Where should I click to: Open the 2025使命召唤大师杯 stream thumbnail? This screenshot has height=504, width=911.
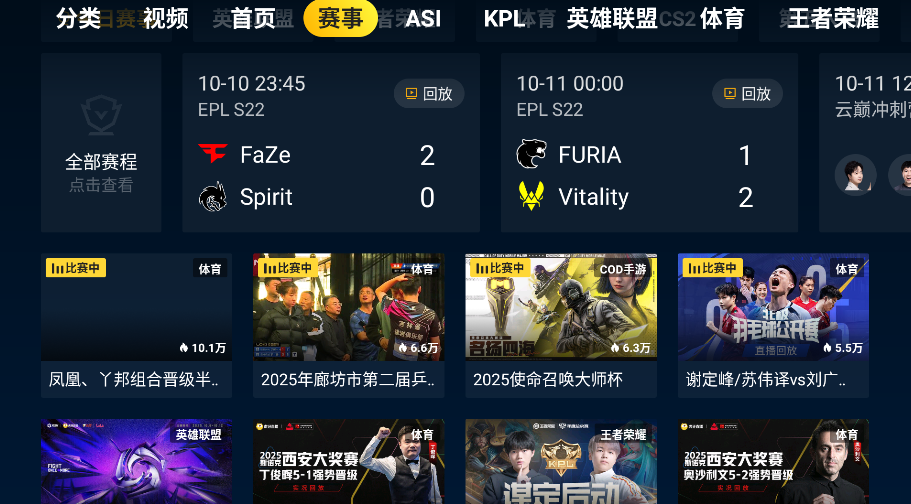pos(561,307)
